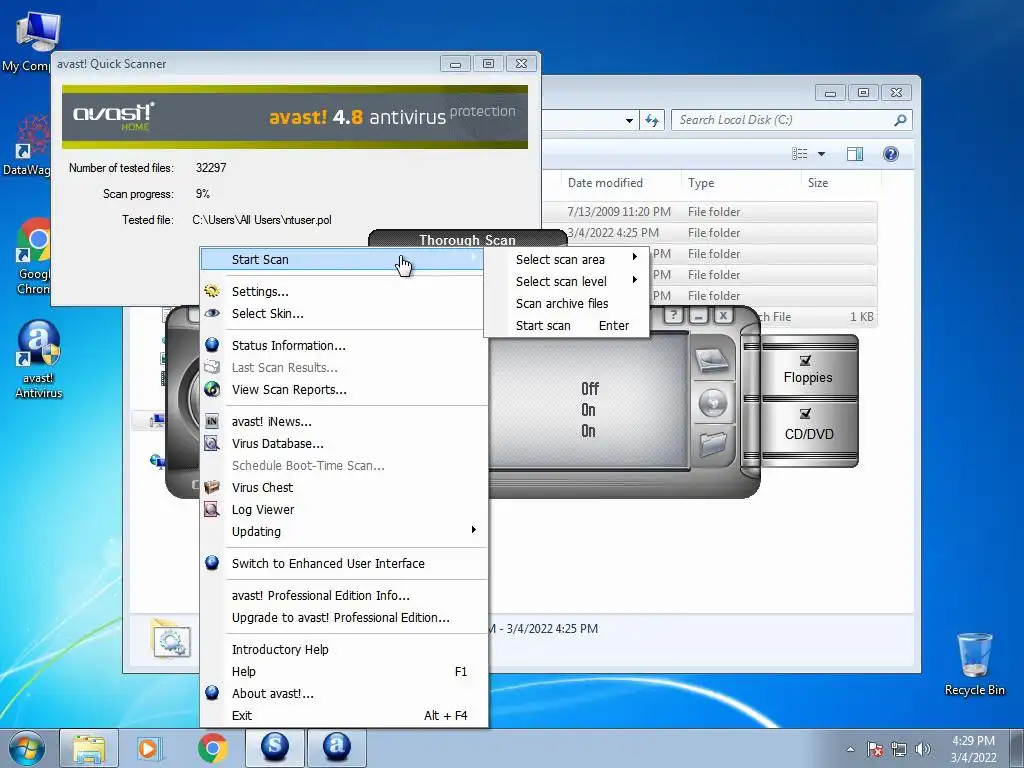1024x768 pixels.
Task: Click the local disks button in avast player
Action: tap(711, 361)
